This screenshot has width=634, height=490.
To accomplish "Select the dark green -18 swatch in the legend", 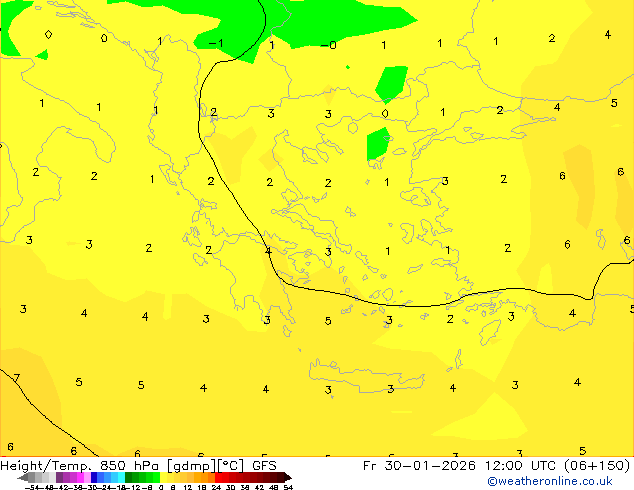I will pos(129,477).
